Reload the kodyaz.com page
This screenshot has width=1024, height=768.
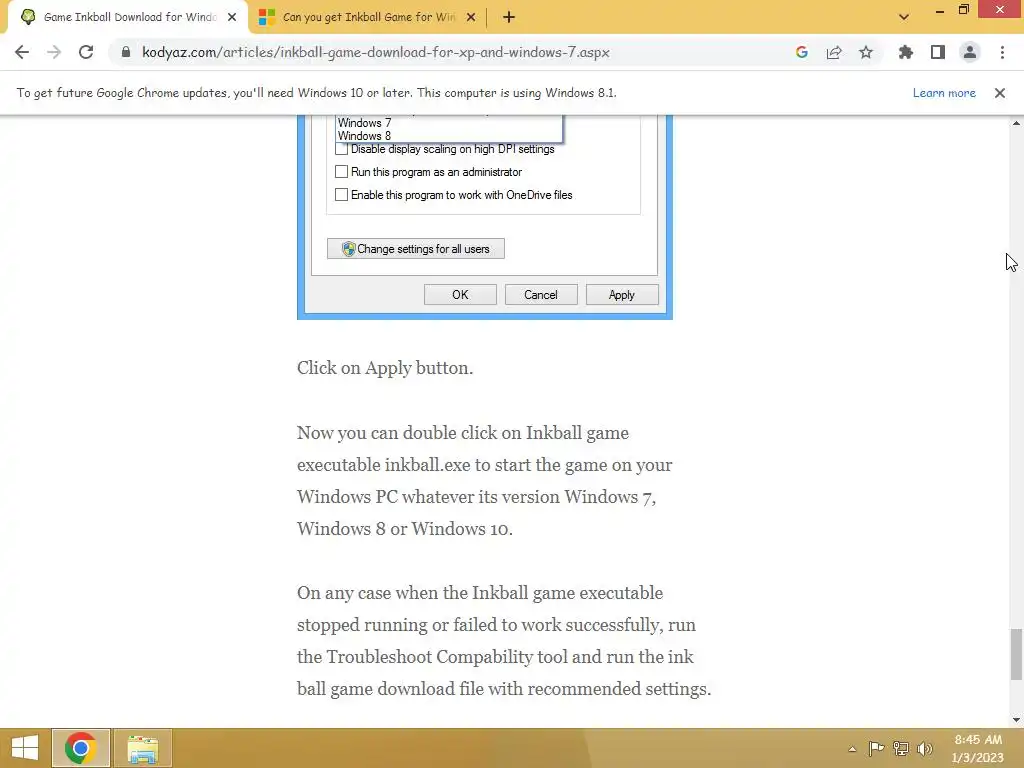[x=86, y=52]
